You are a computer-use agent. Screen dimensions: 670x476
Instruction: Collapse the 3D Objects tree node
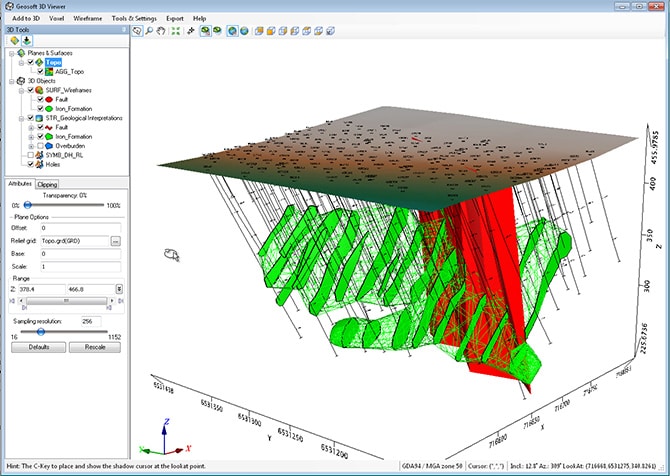point(12,81)
